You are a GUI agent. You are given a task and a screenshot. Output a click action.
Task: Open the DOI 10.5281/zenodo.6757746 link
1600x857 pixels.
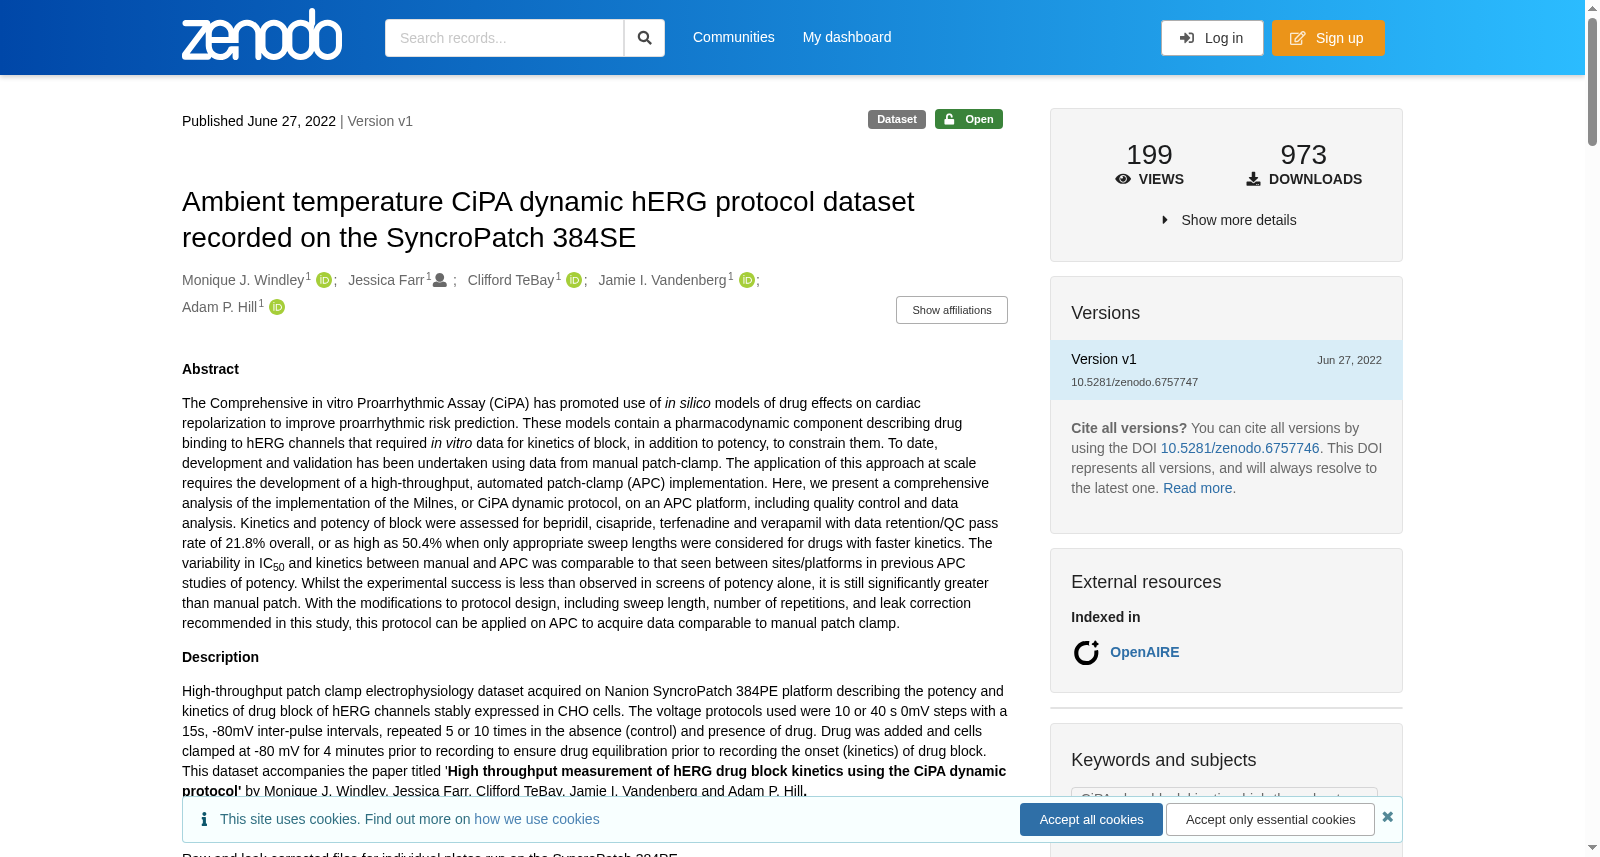pos(1240,448)
